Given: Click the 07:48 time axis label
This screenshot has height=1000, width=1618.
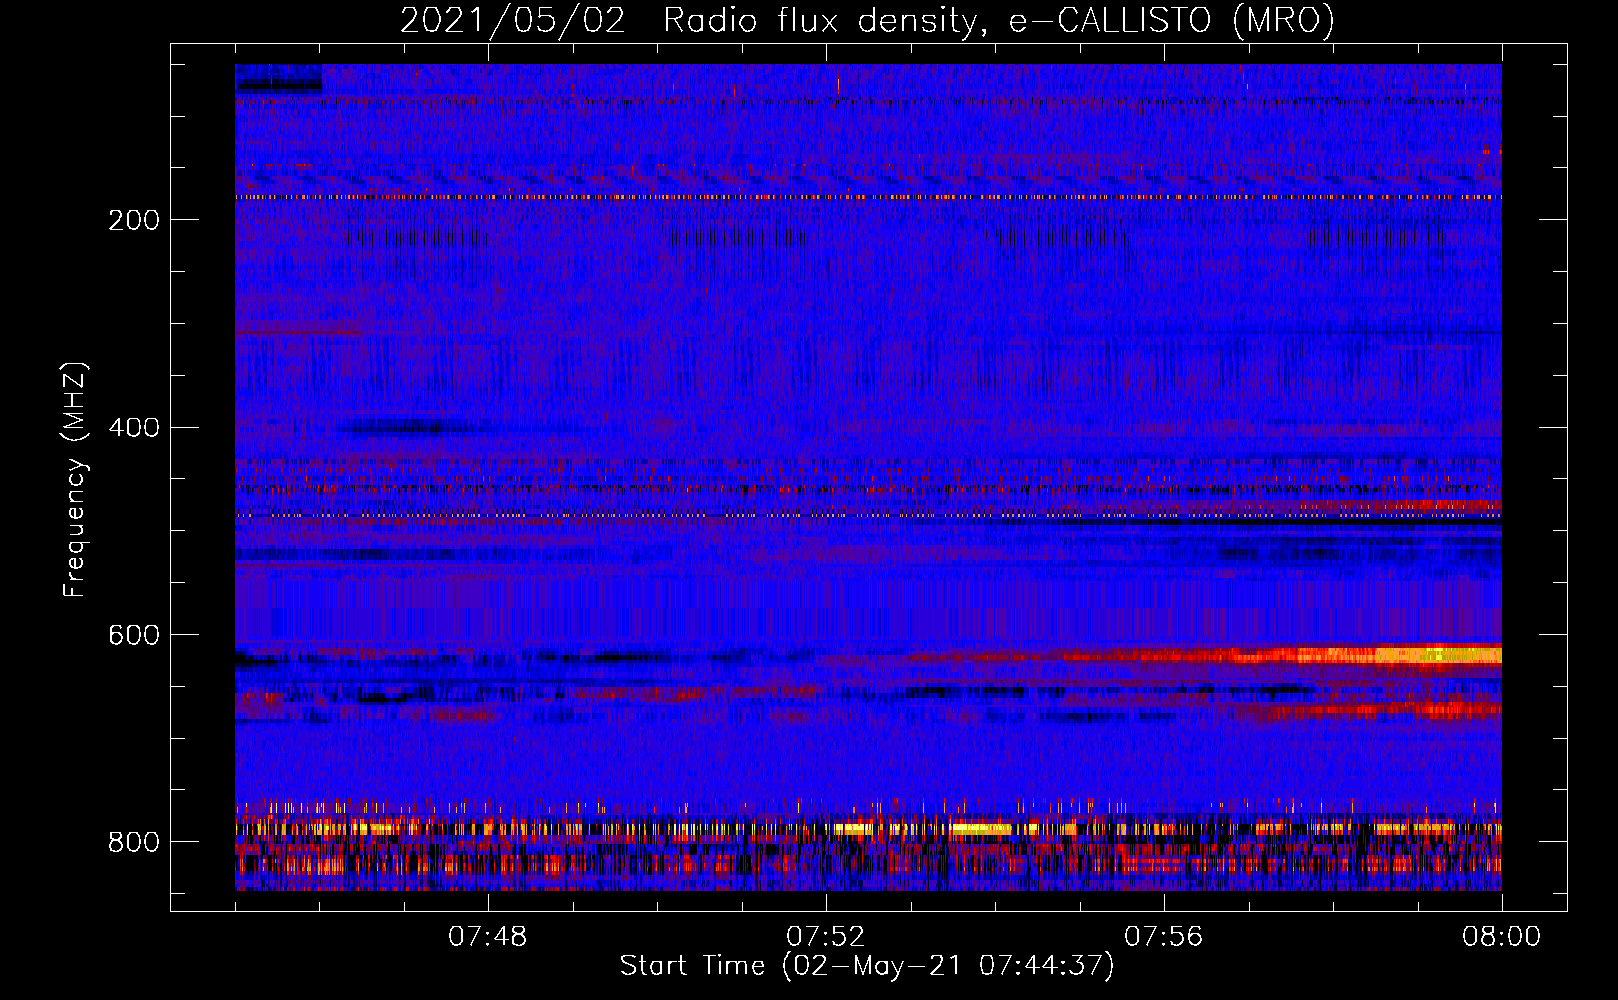Looking at the screenshot, I should [x=487, y=937].
